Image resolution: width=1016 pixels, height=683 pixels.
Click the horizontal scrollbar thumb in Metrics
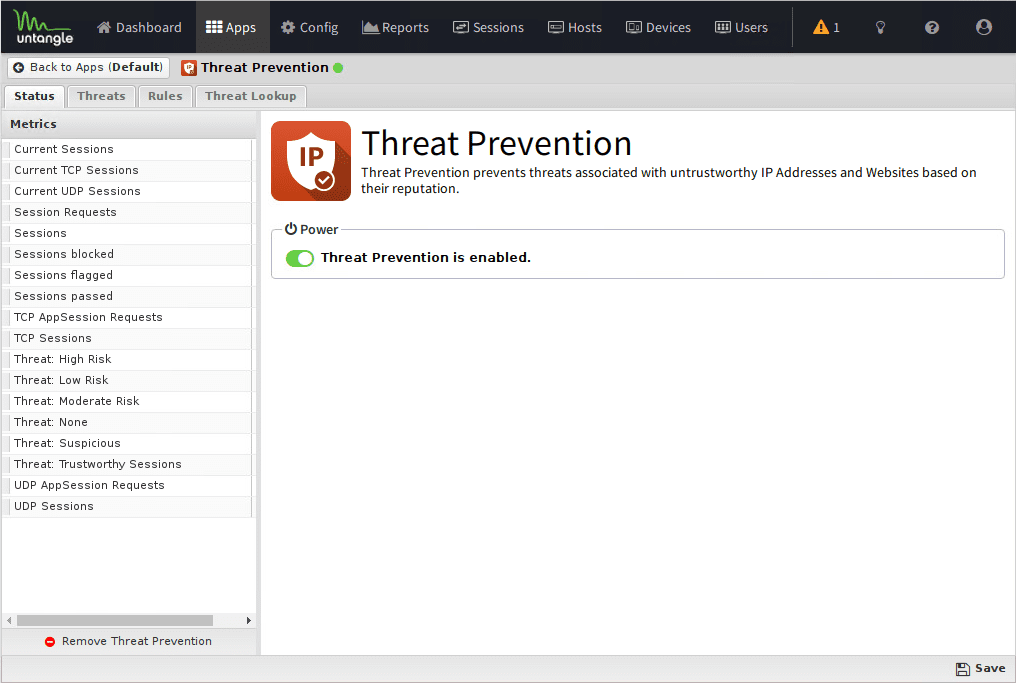coord(115,621)
